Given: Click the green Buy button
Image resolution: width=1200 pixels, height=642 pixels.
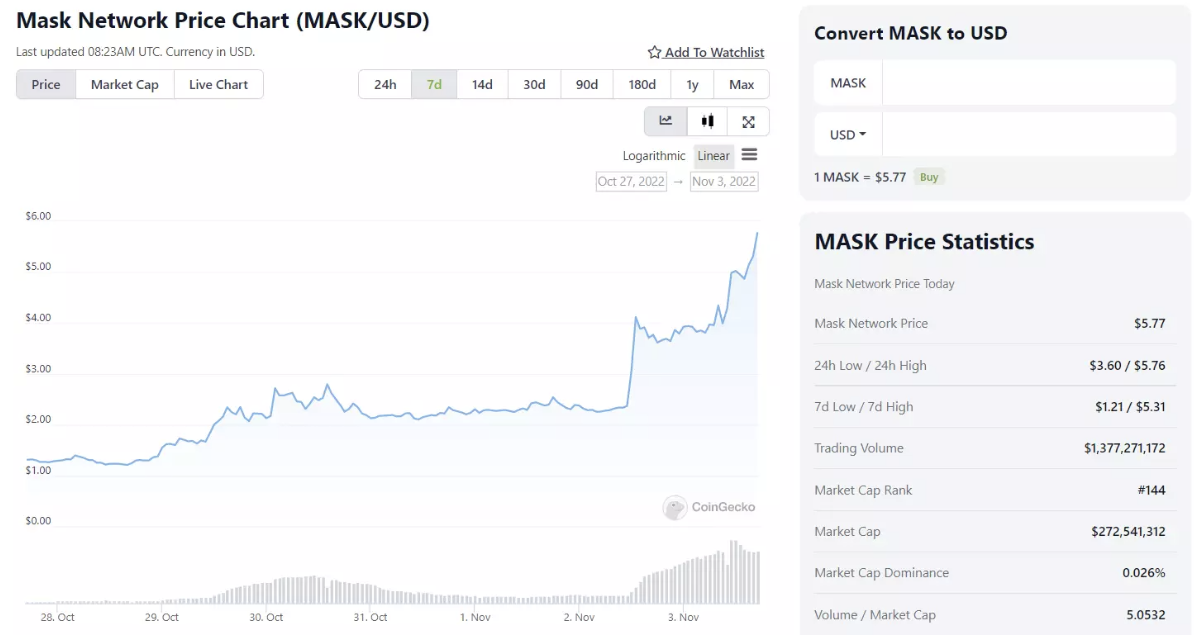Looking at the screenshot, I should click(x=929, y=177).
